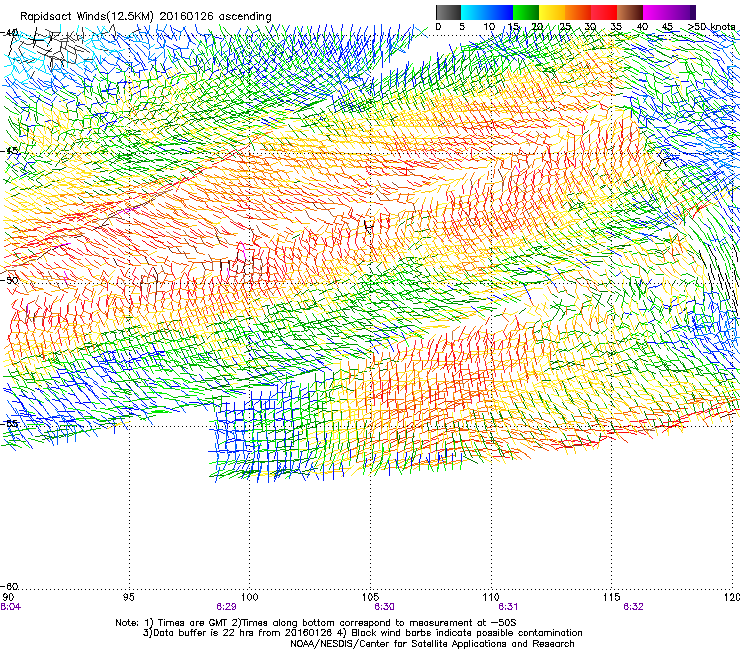740x650 pixels.
Task: Click the '100' longitude axis label
Action: [x=249, y=597]
